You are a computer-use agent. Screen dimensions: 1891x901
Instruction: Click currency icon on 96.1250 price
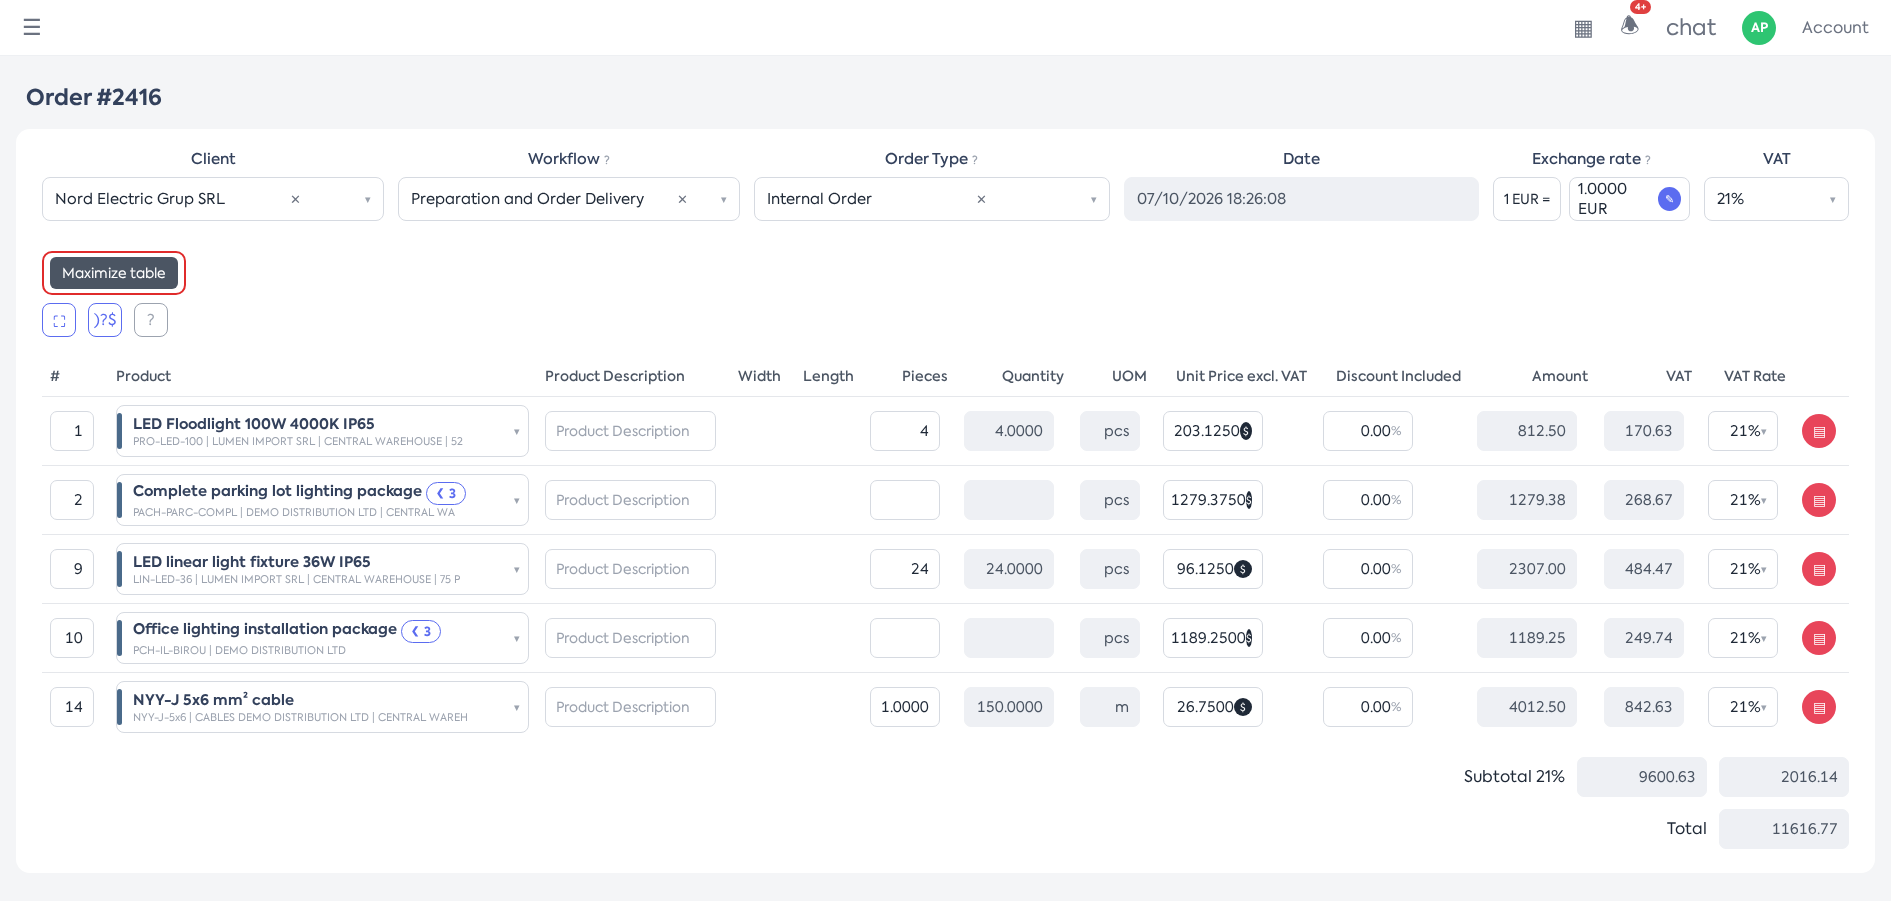[x=1243, y=569]
